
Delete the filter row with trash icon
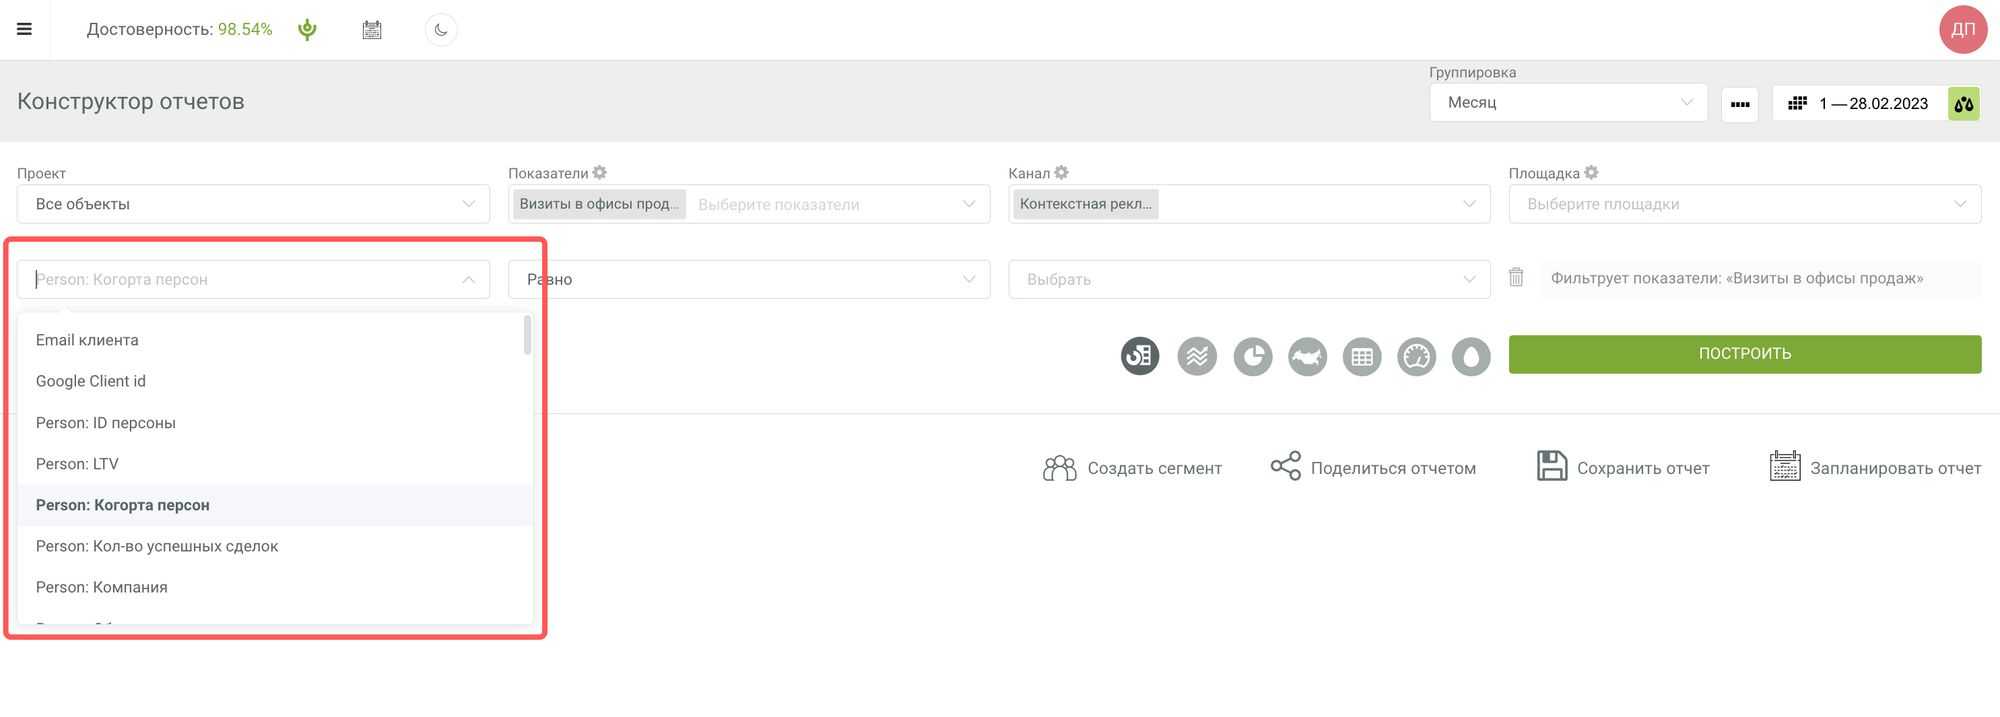[x=1516, y=278]
